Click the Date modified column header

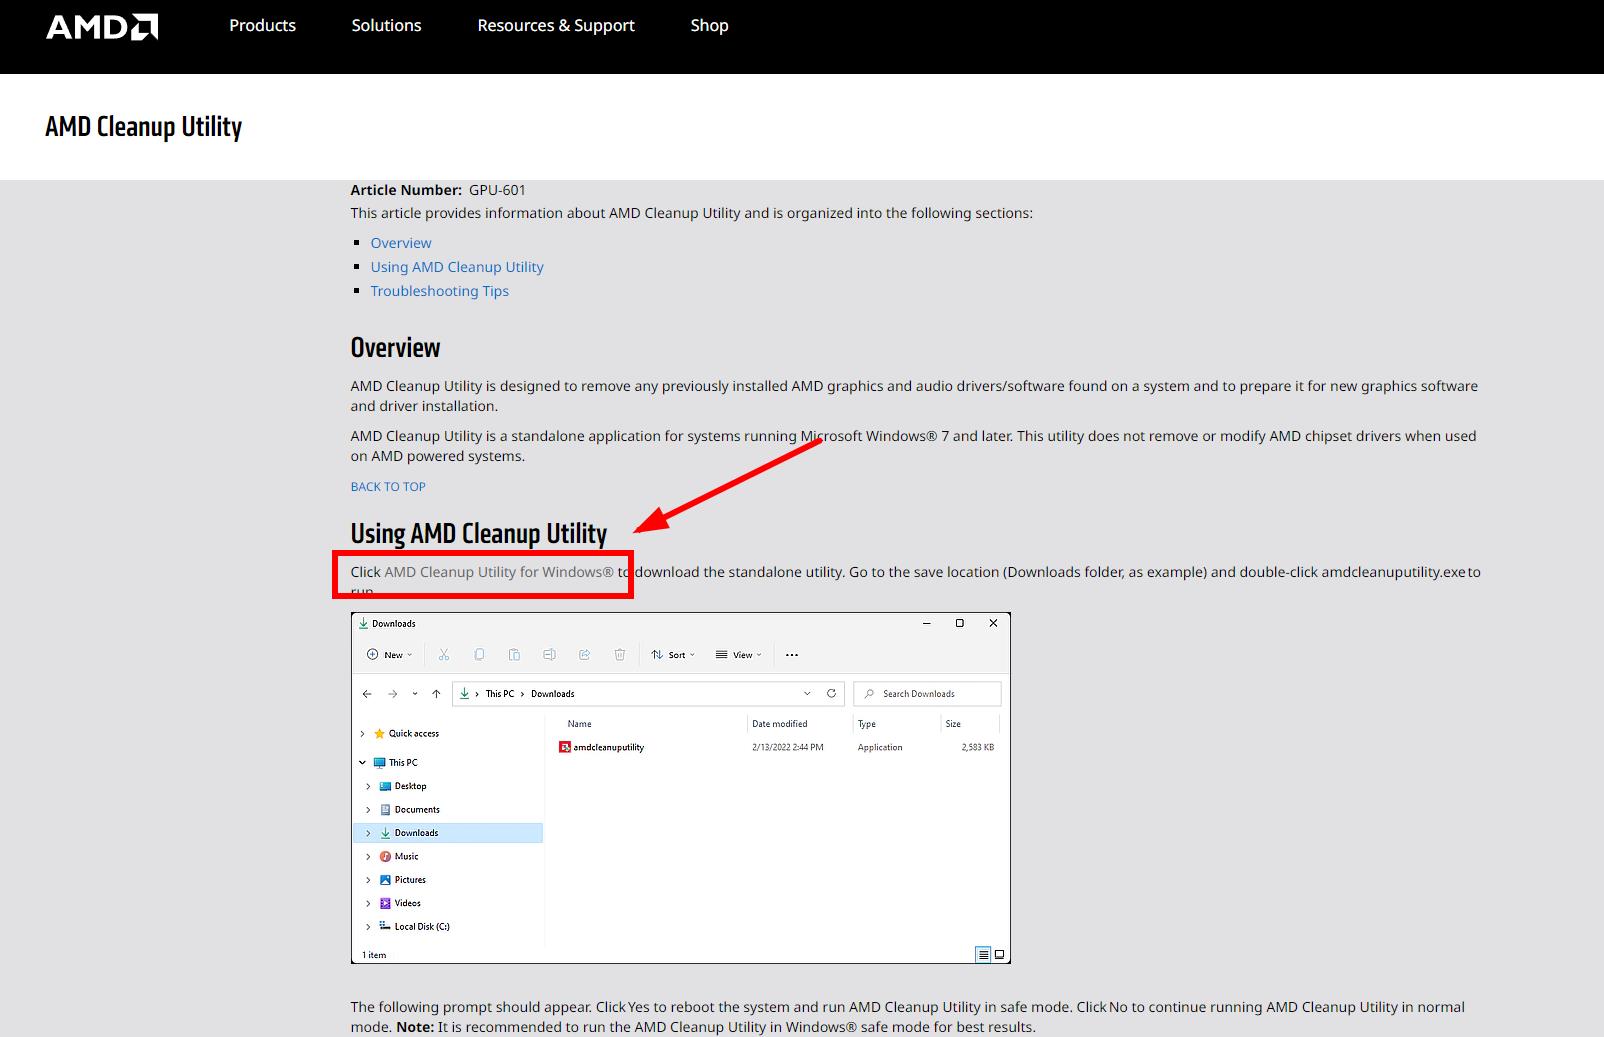[x=780, y=724]
